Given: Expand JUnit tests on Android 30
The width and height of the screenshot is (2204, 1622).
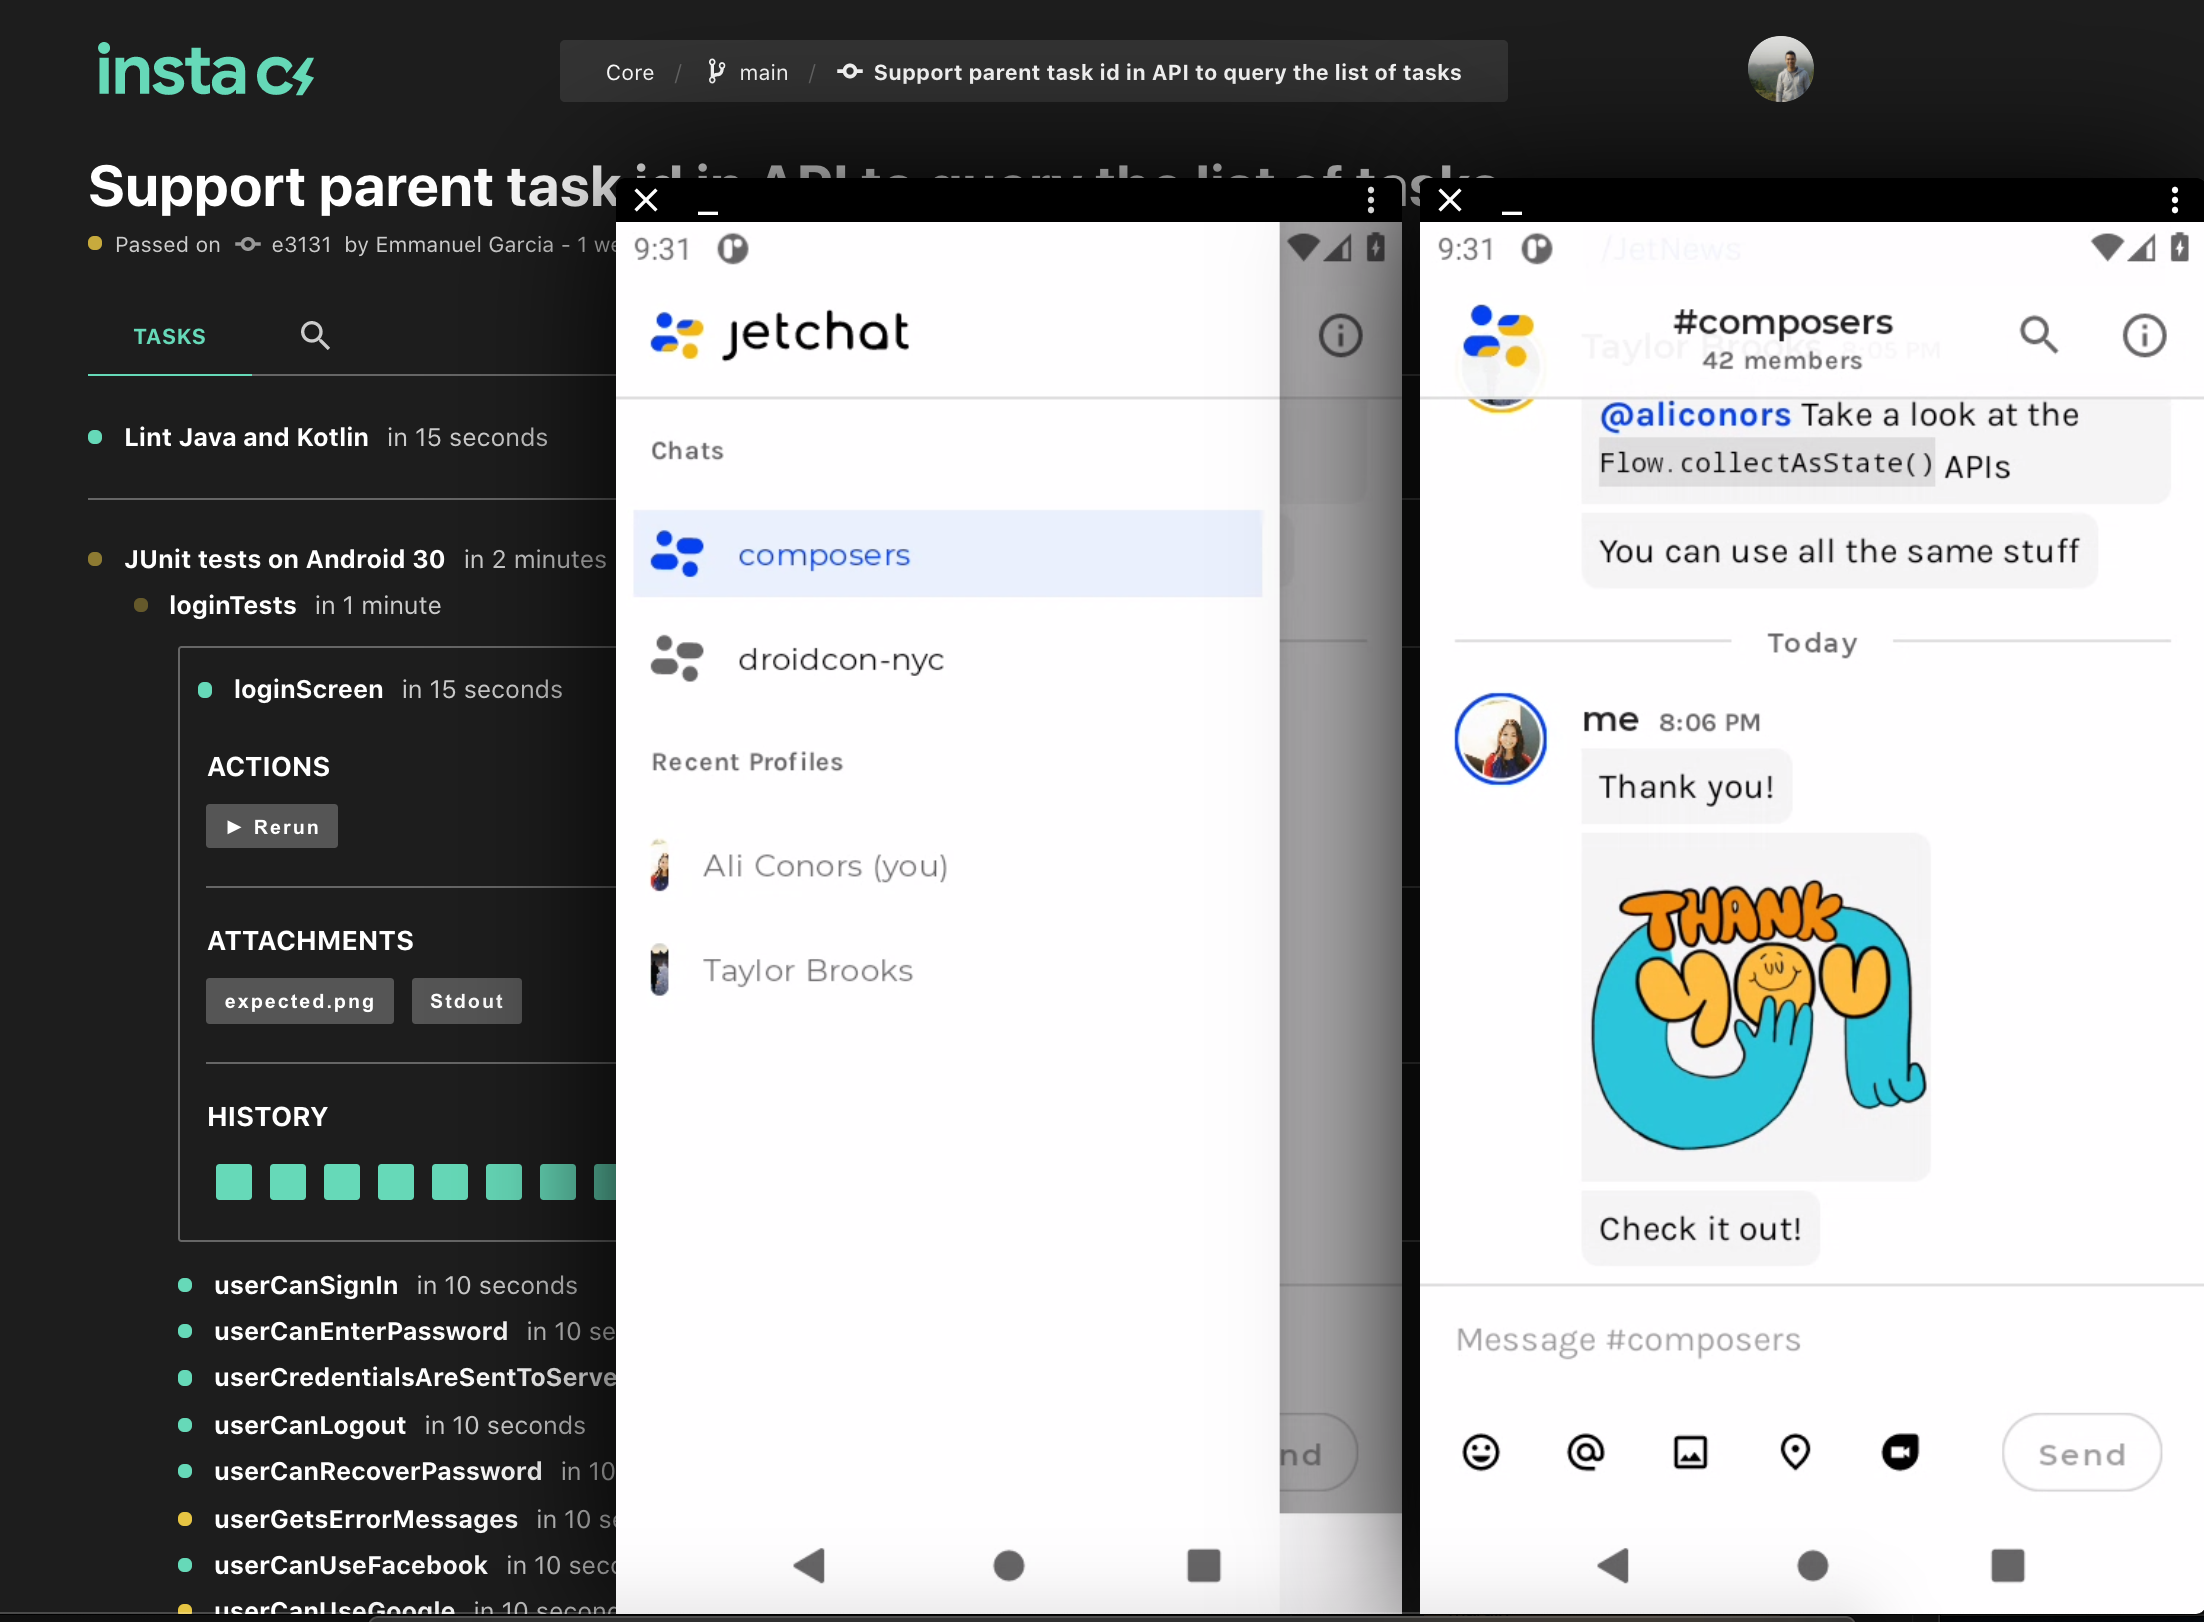Looking at the screenshot, I should point(284,560).
